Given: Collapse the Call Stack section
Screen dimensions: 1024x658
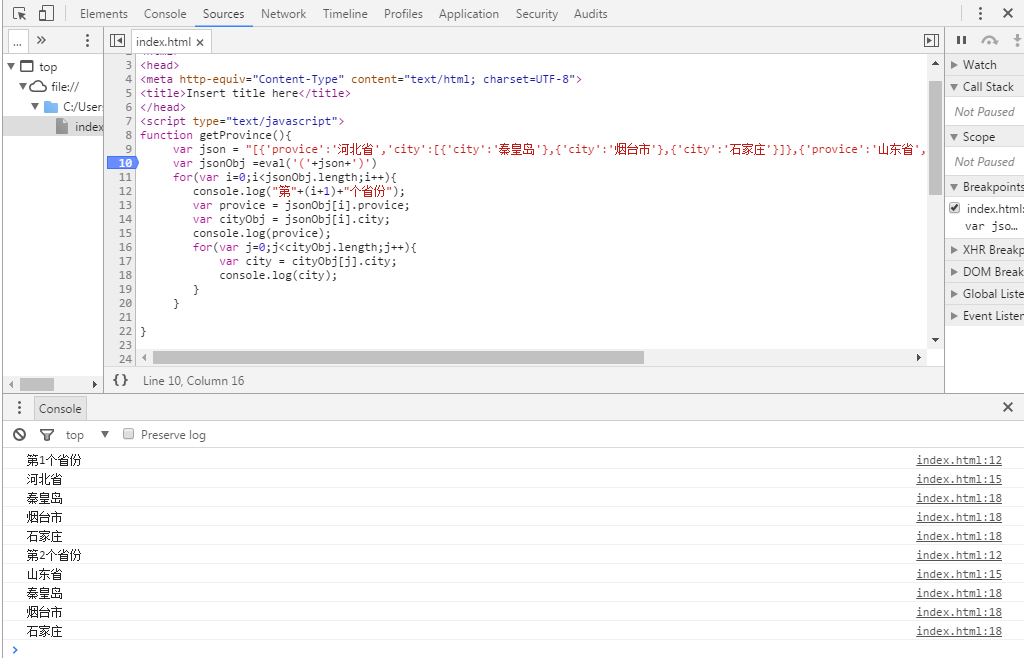Looking at the screenshot, I should pyautogui.click(x=955, y=87).
